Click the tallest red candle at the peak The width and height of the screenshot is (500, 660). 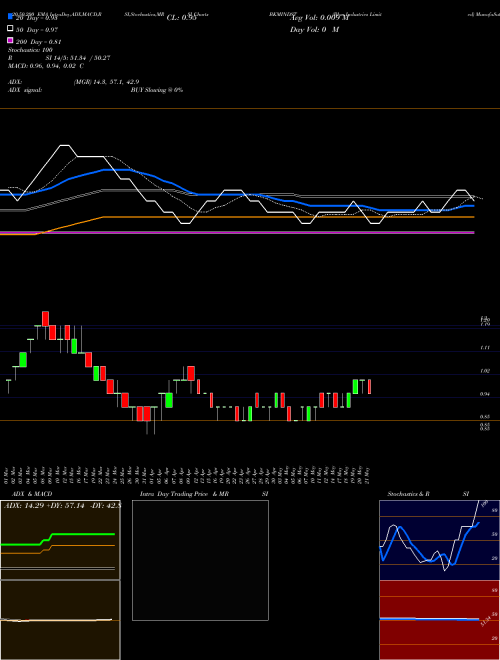[45, 319]
